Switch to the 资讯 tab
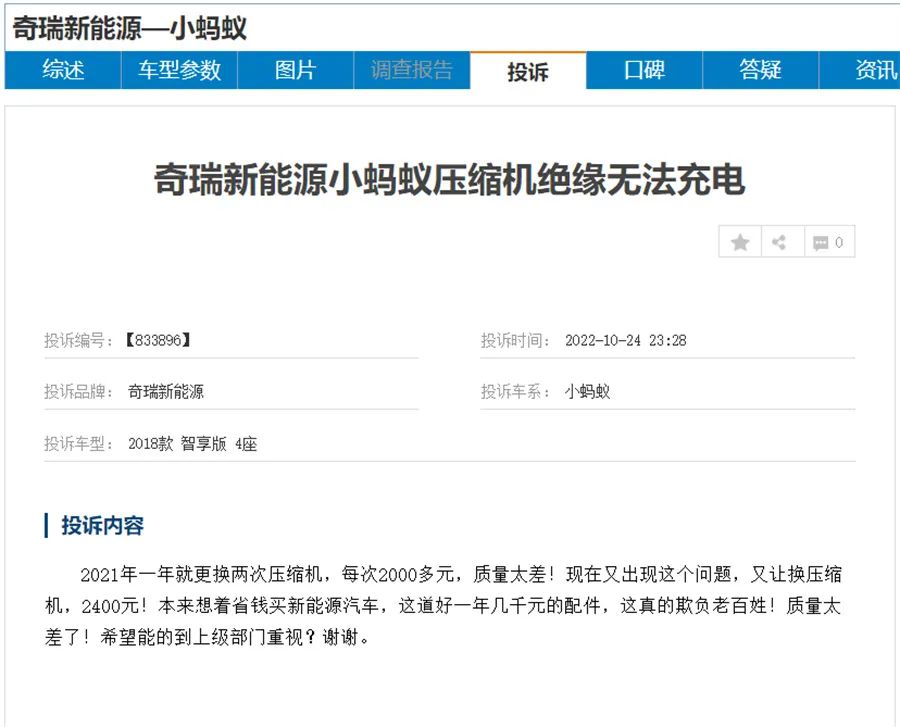900x727 pixels. point(870,70)
